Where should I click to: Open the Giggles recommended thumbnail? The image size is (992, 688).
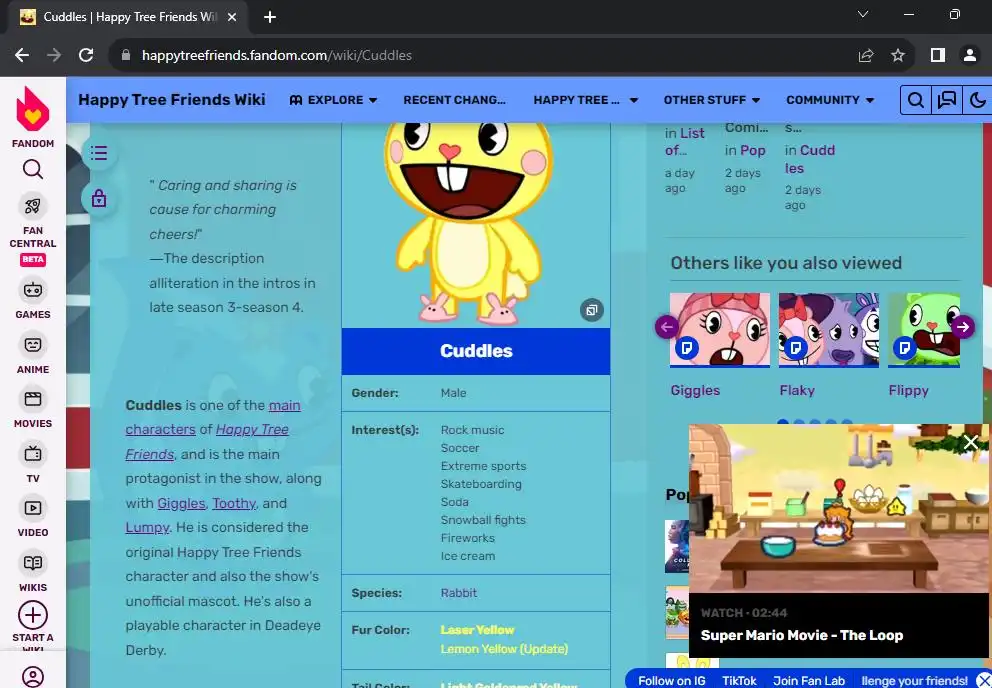720,329
